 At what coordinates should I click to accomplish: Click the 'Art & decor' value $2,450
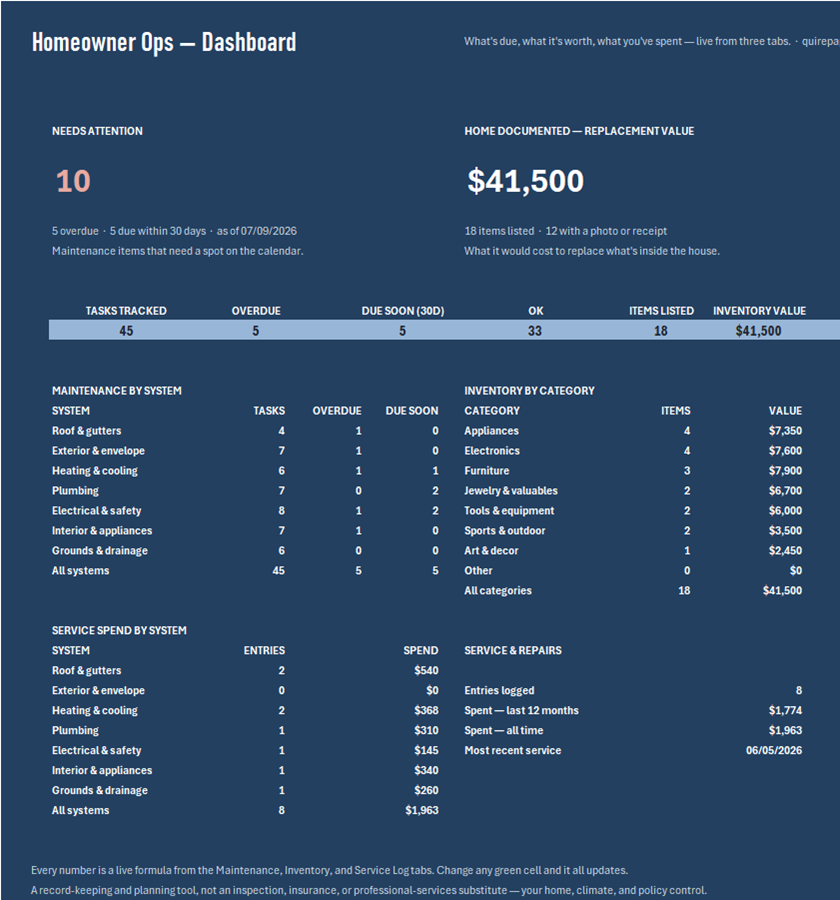785,550
